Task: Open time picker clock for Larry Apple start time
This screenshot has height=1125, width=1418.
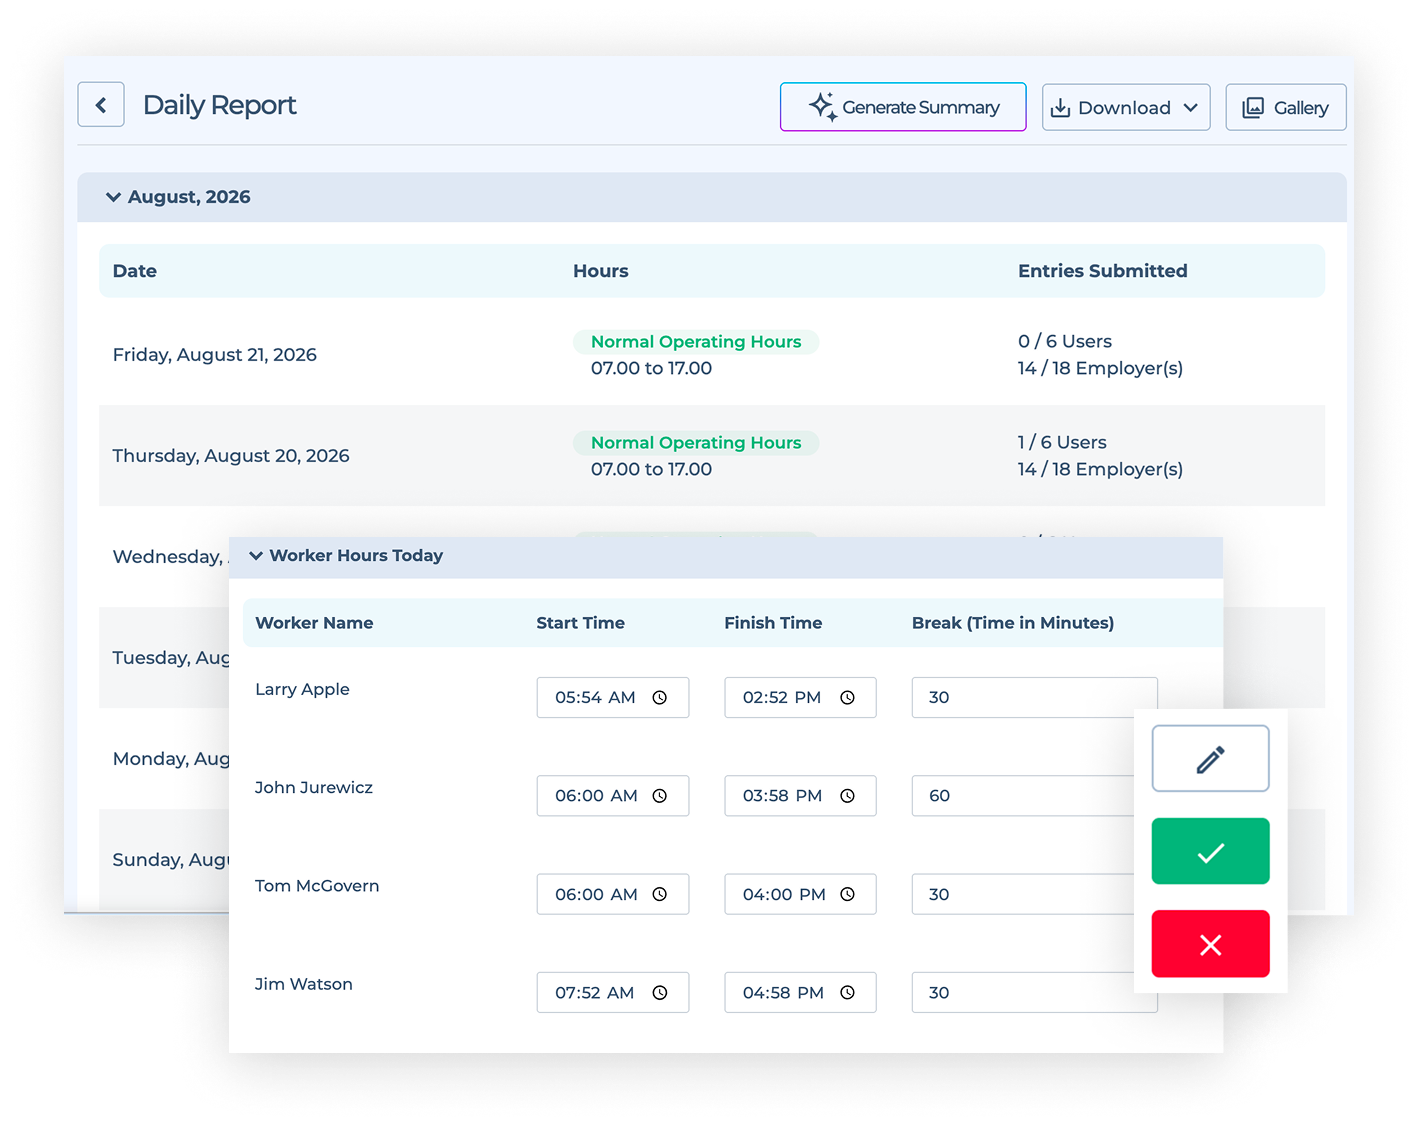Action: tap(660, 698)
